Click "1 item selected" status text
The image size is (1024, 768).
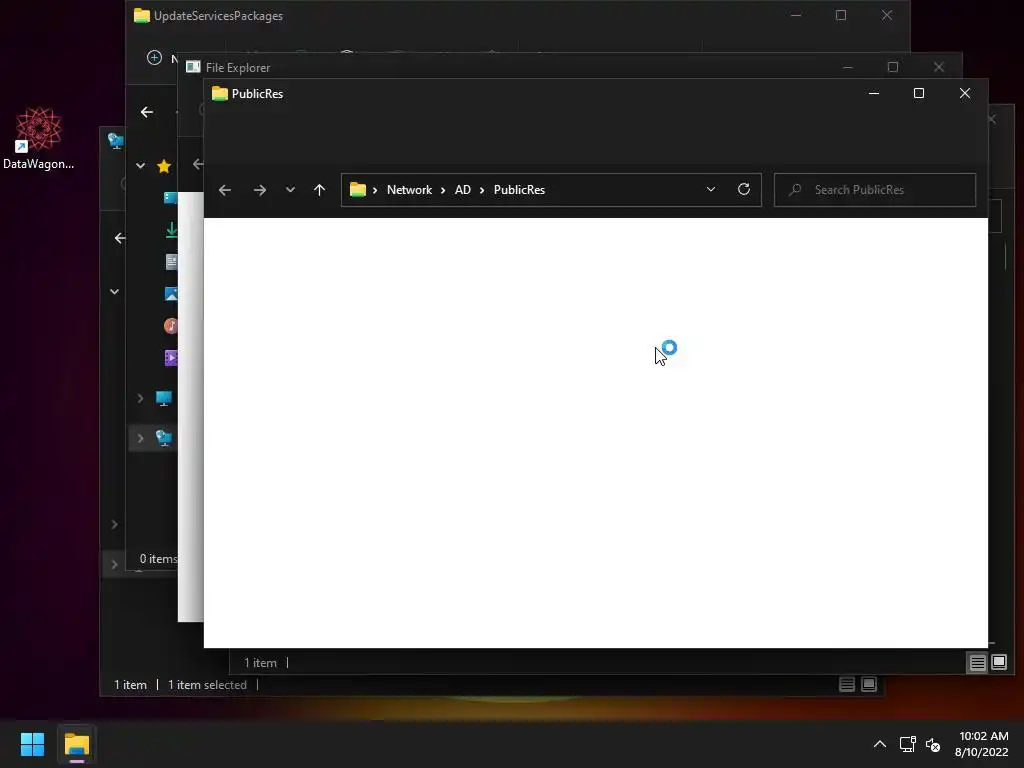click(x=207, y=685)
